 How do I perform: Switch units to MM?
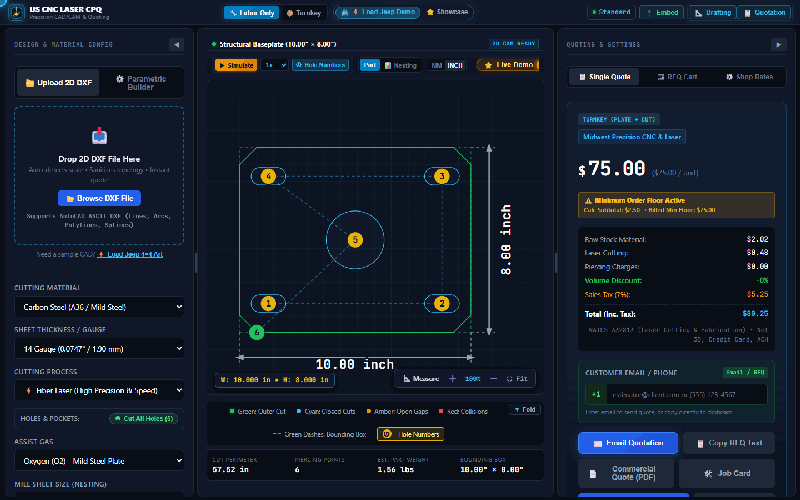point(437,65)
